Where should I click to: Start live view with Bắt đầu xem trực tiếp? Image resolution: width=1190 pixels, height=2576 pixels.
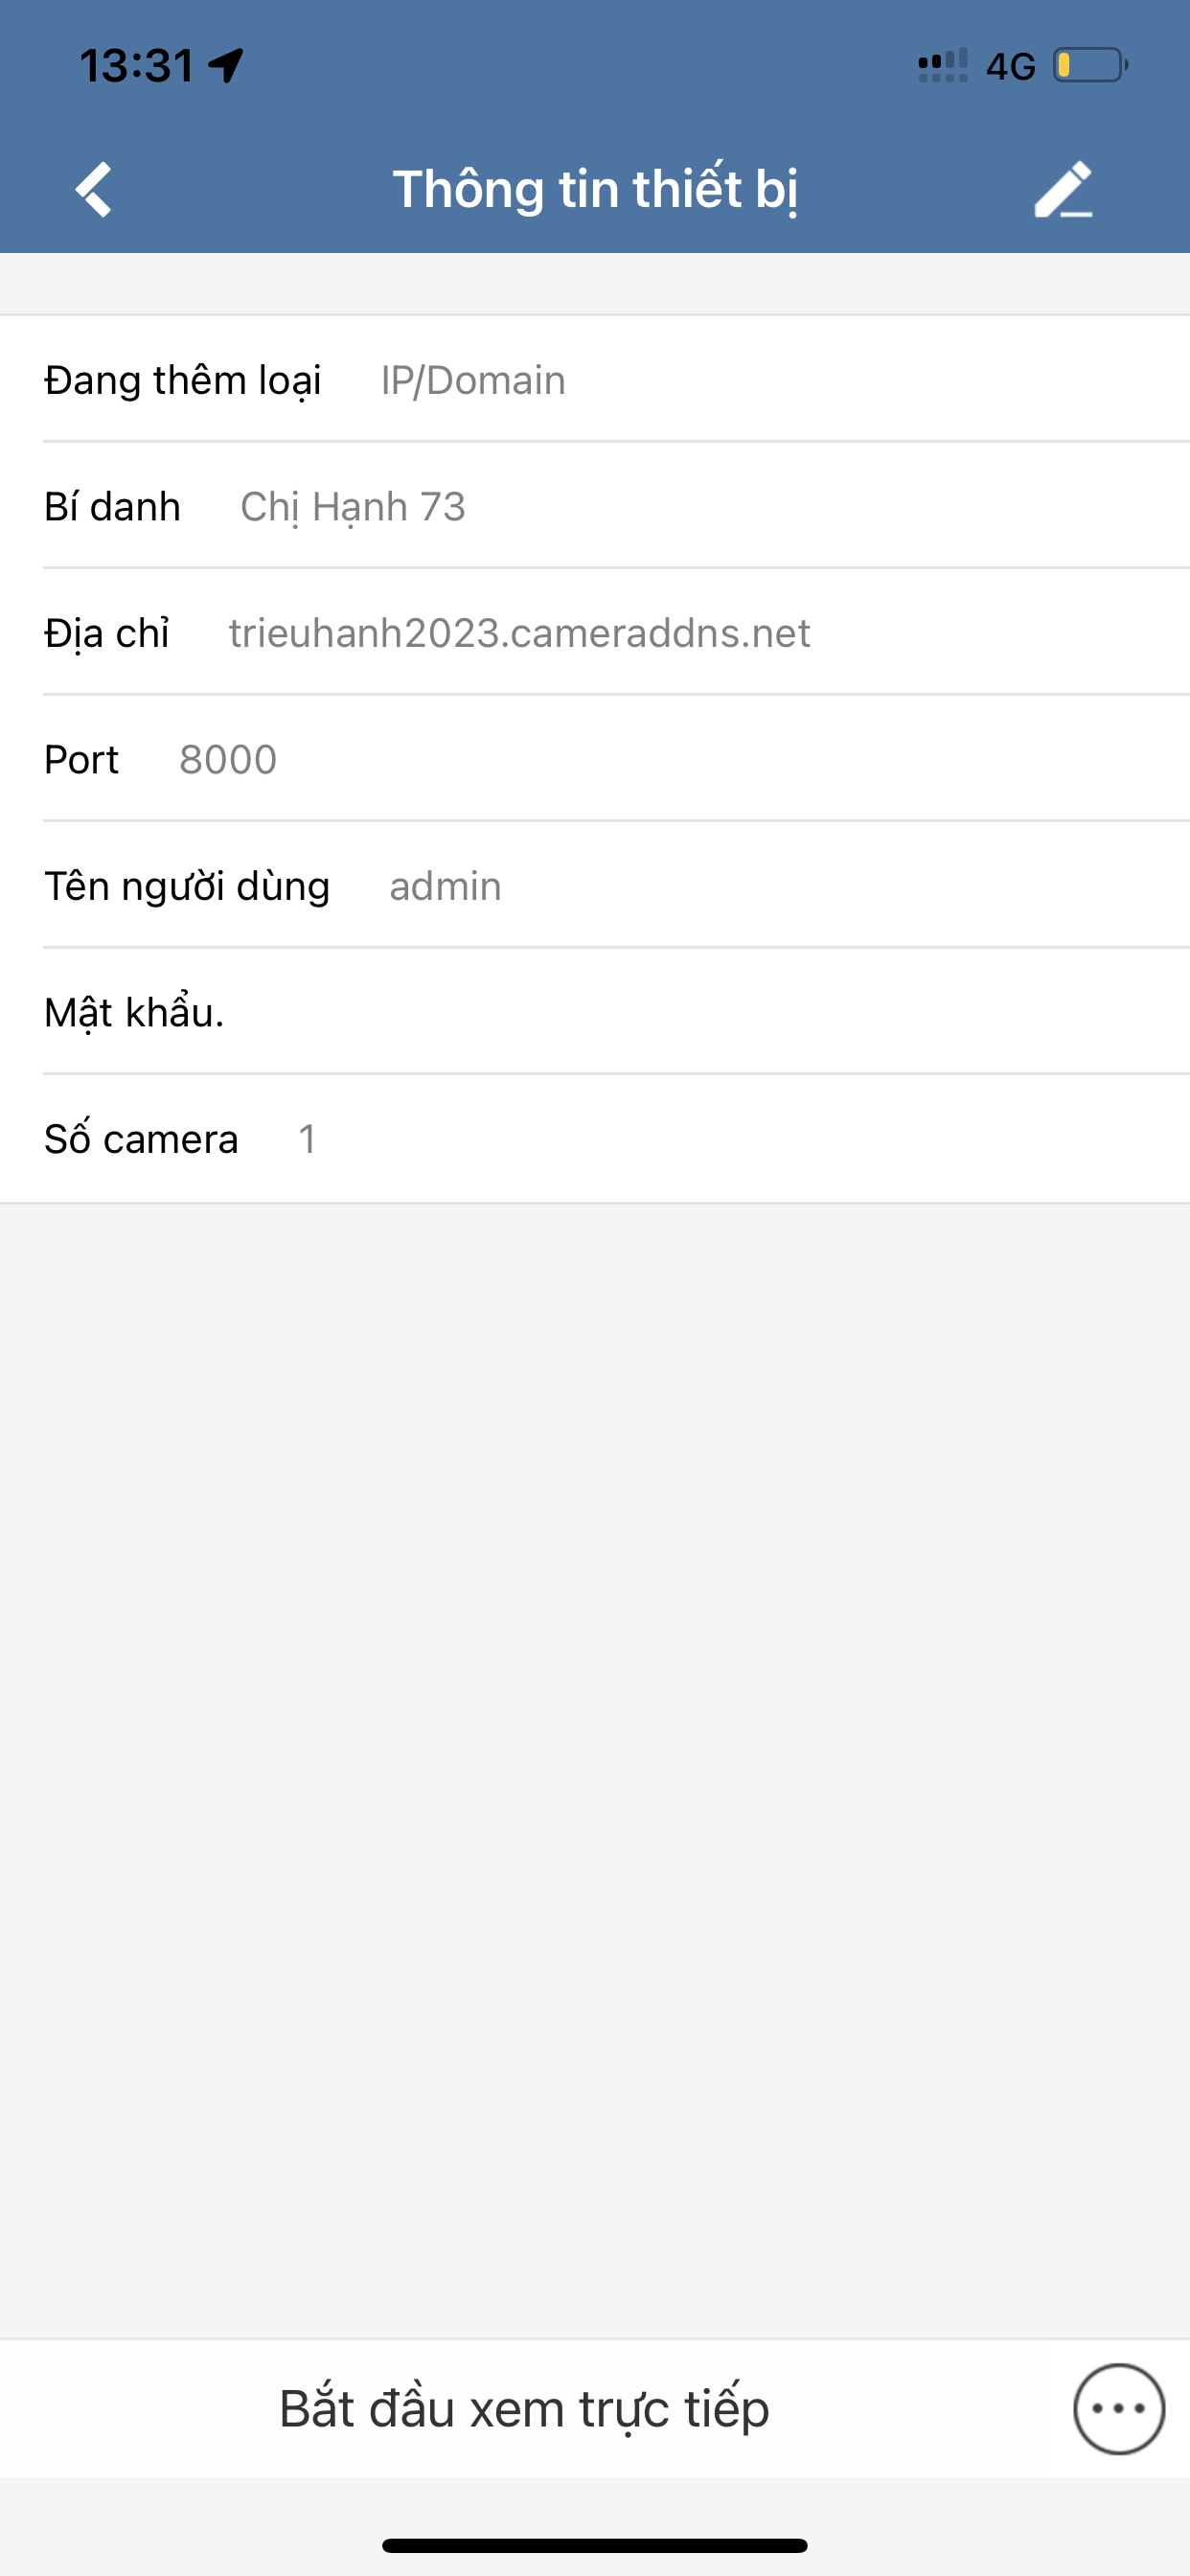pyautogui.click(x=524, y=2408)
